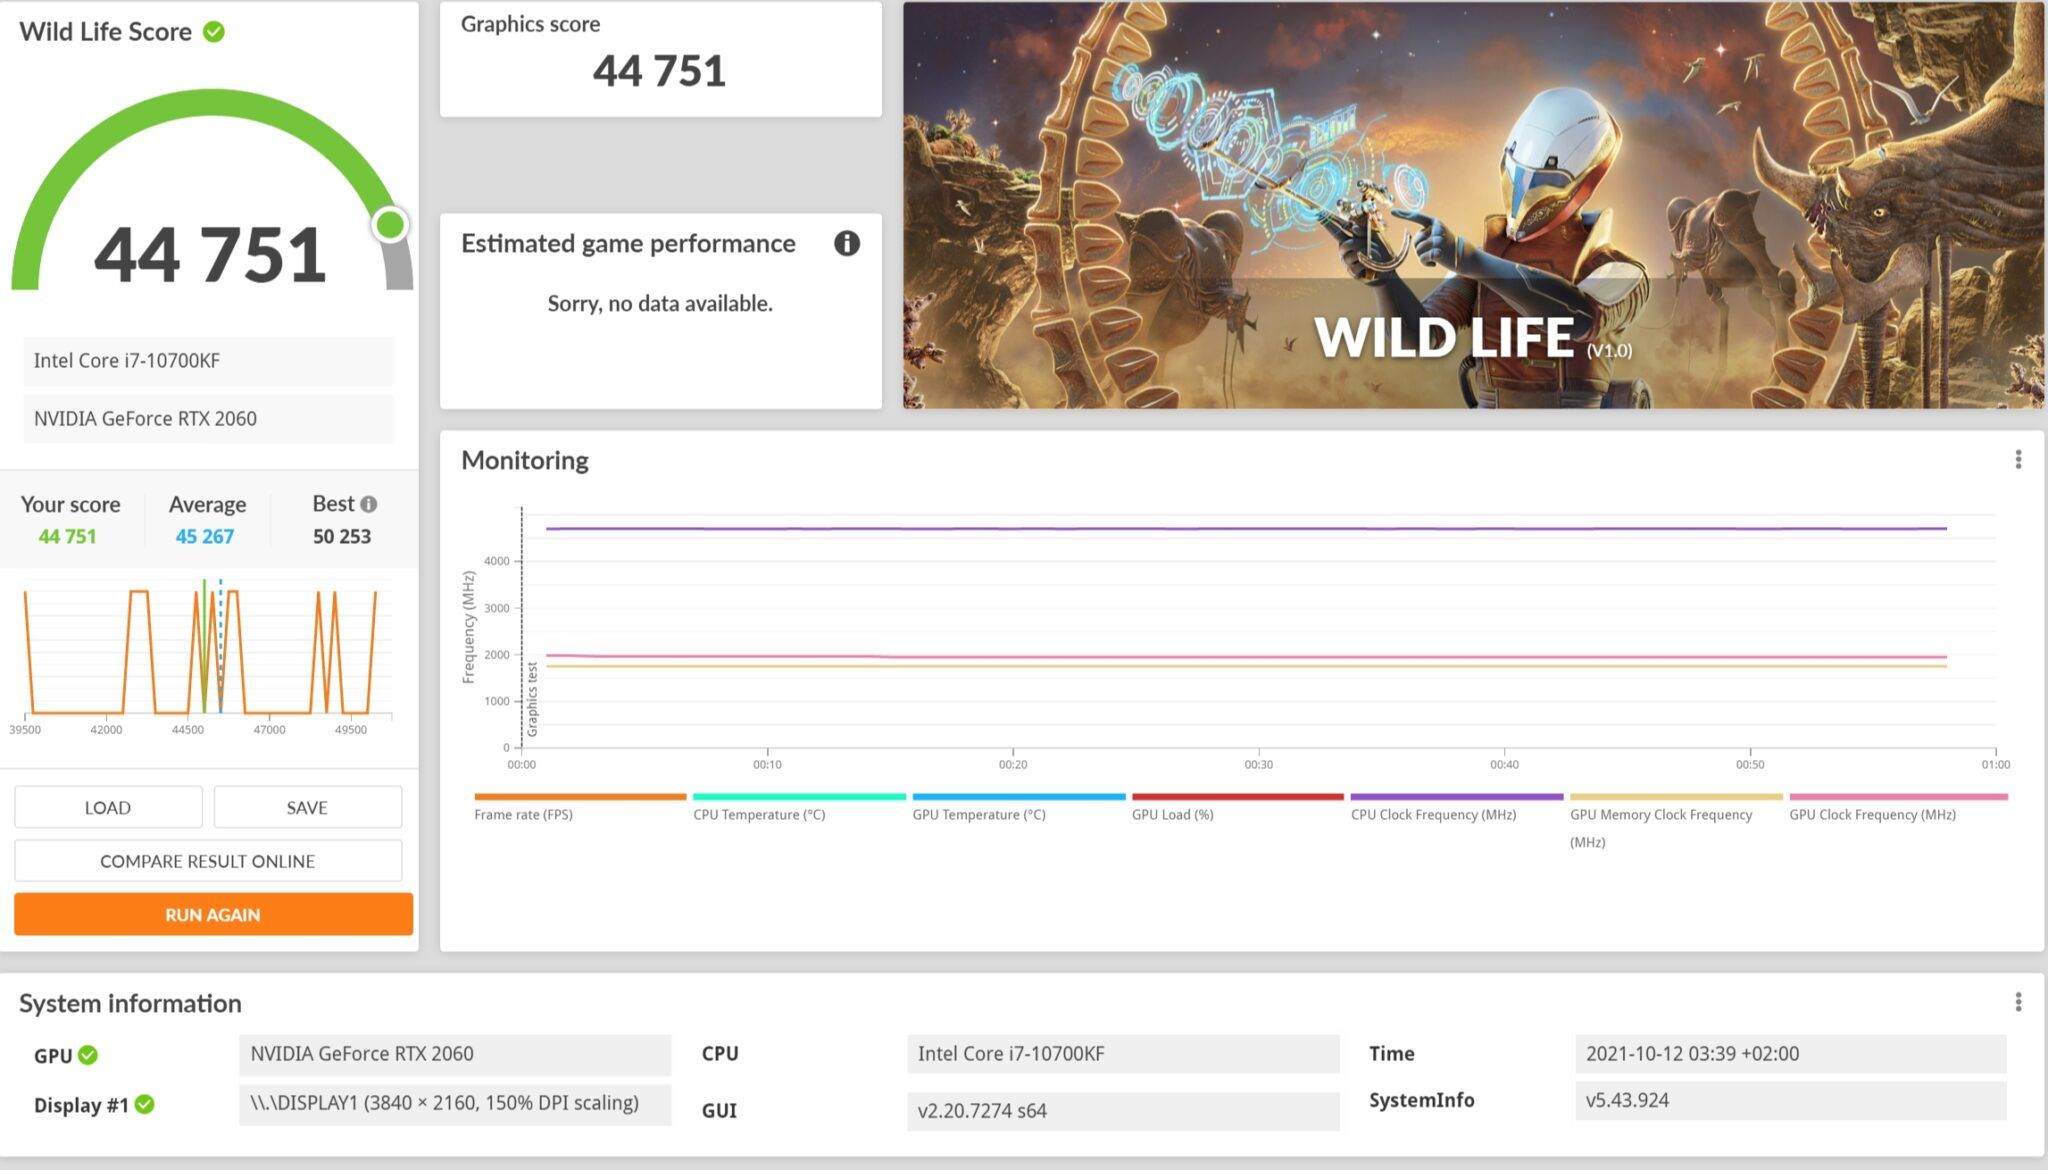Click the SAVE button
This screenshot has width=2048, height=1170.
[307, 807]
